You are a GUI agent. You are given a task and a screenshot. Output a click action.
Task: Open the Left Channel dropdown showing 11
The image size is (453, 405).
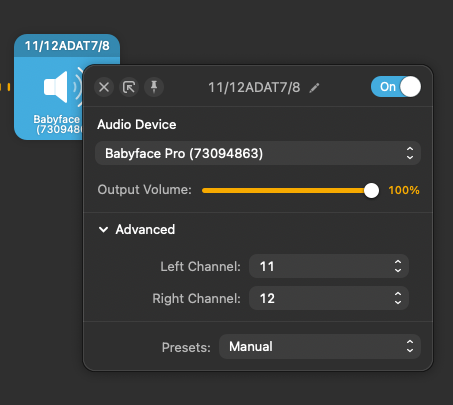pyautogui.click(x=329, y=266)
